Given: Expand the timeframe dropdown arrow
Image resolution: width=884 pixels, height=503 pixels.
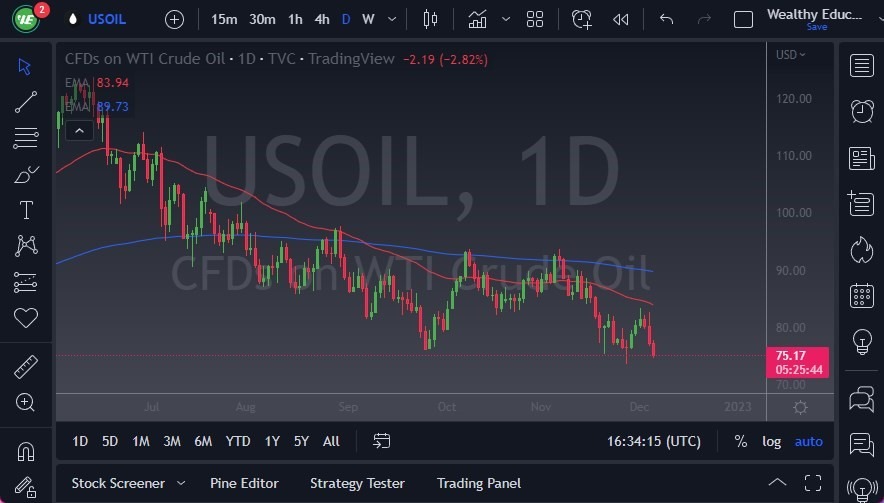Looking at the screenshot, I should point(392,20).
